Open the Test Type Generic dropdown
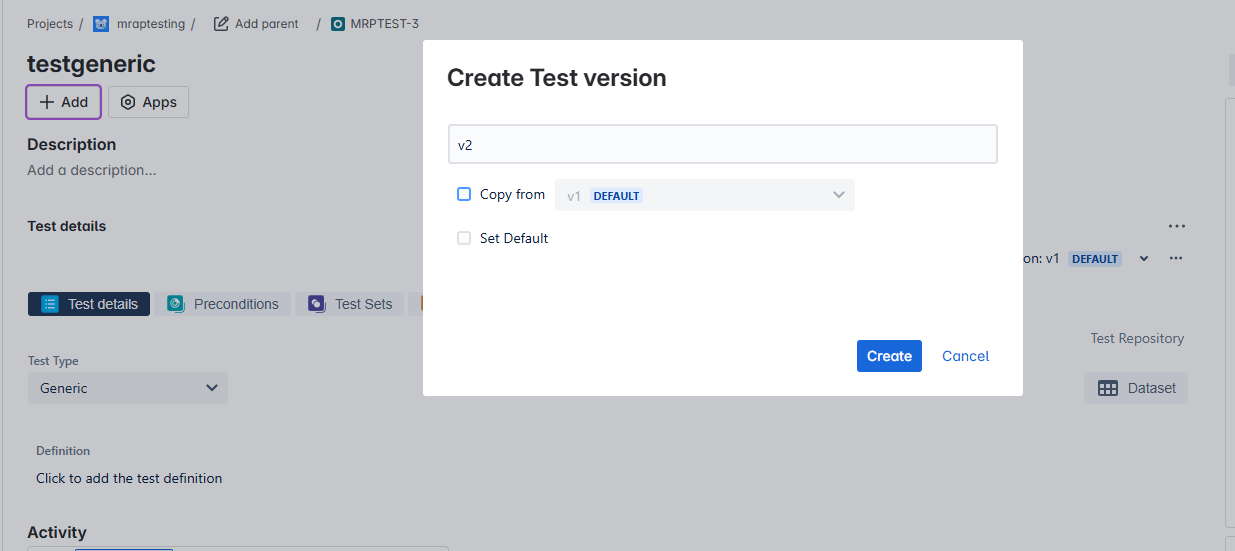Image resolution: width=1235 pixels, height=551 pixels. click(128, 388)
